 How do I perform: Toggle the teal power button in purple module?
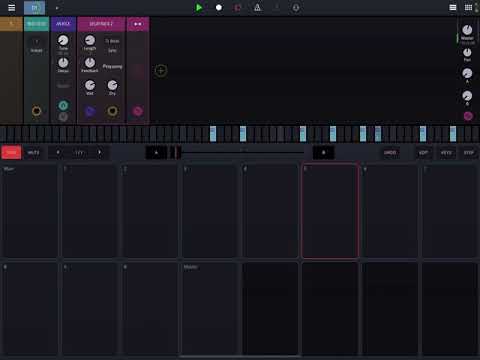[x=63, y=106]
